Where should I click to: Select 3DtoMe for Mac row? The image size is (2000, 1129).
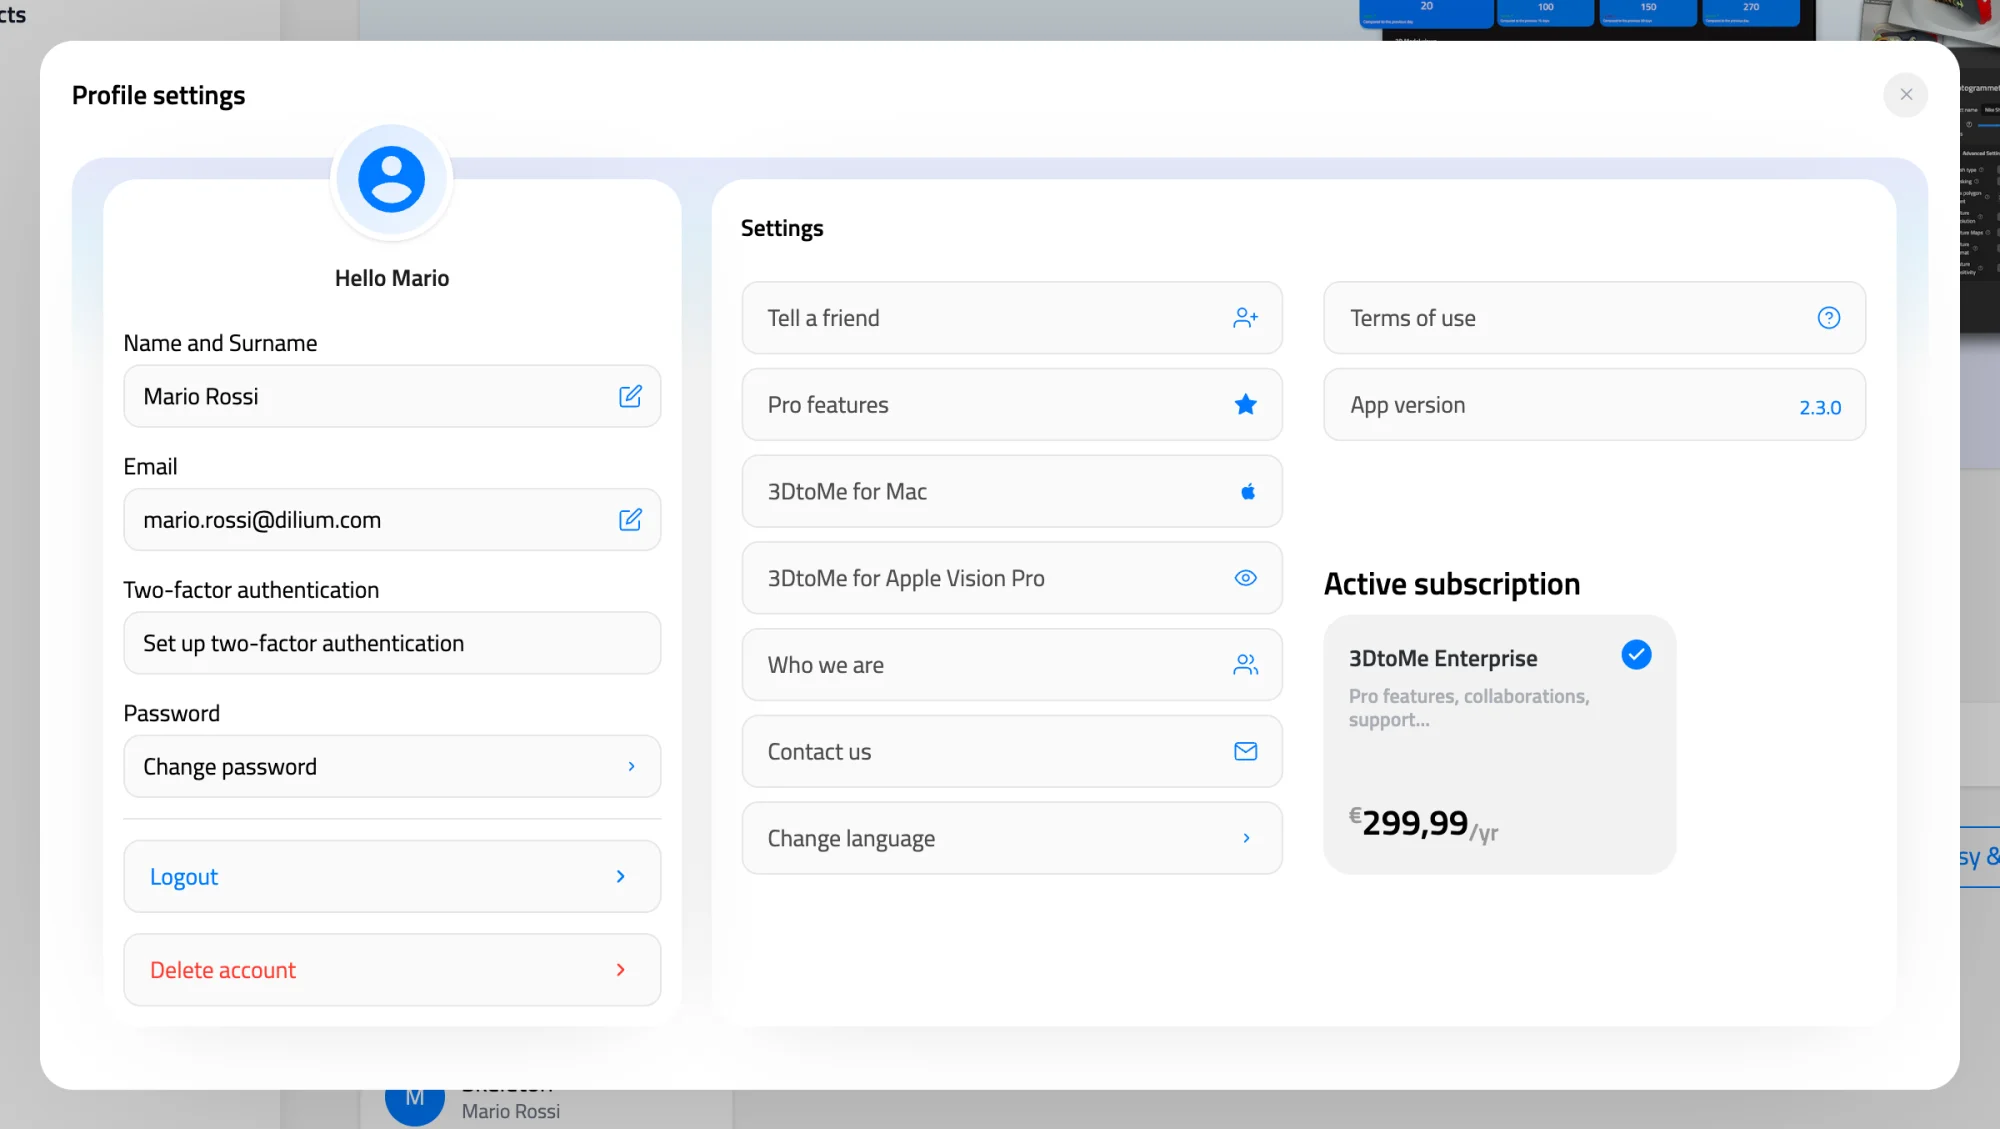coord(1012,491)
